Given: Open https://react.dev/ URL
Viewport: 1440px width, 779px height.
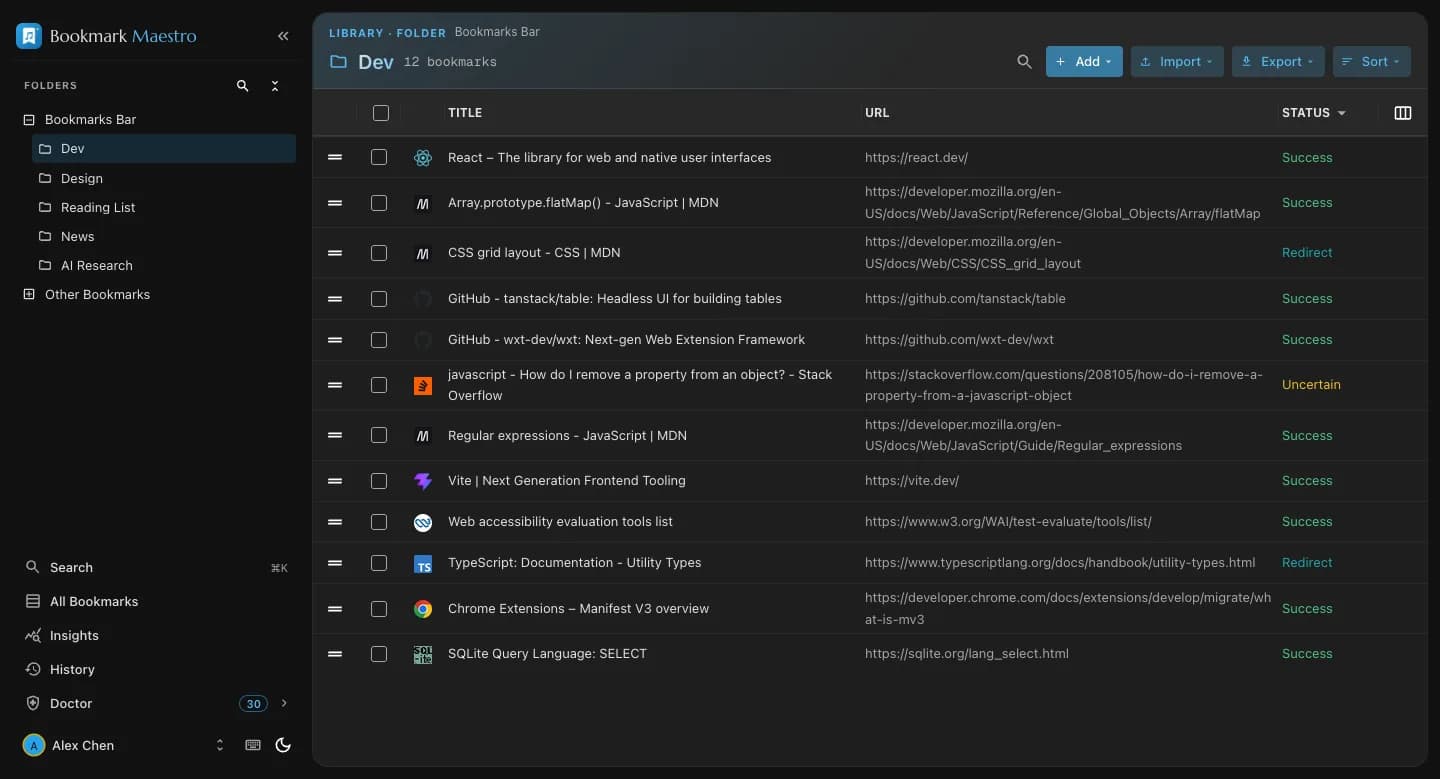Looking at the screenshot, I should coord(916,158).
